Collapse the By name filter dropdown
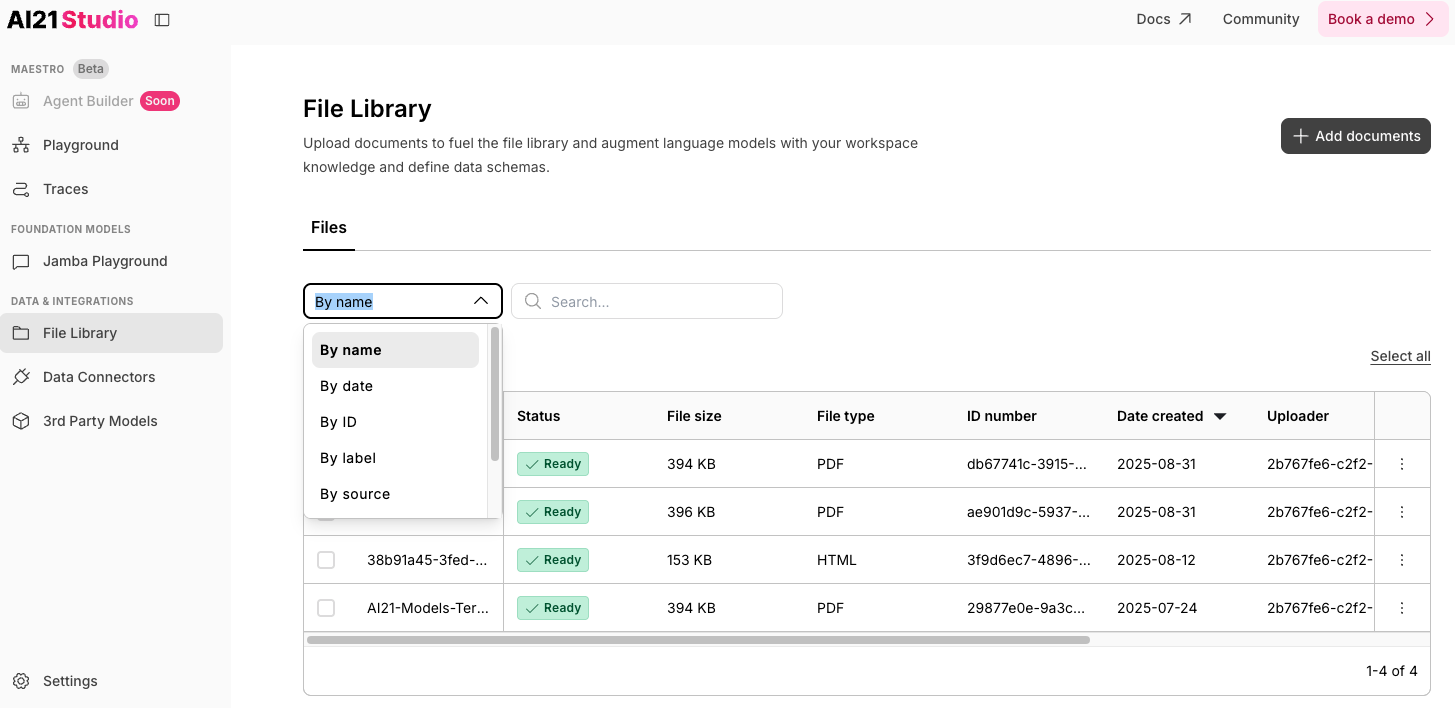 pos(481,301)
